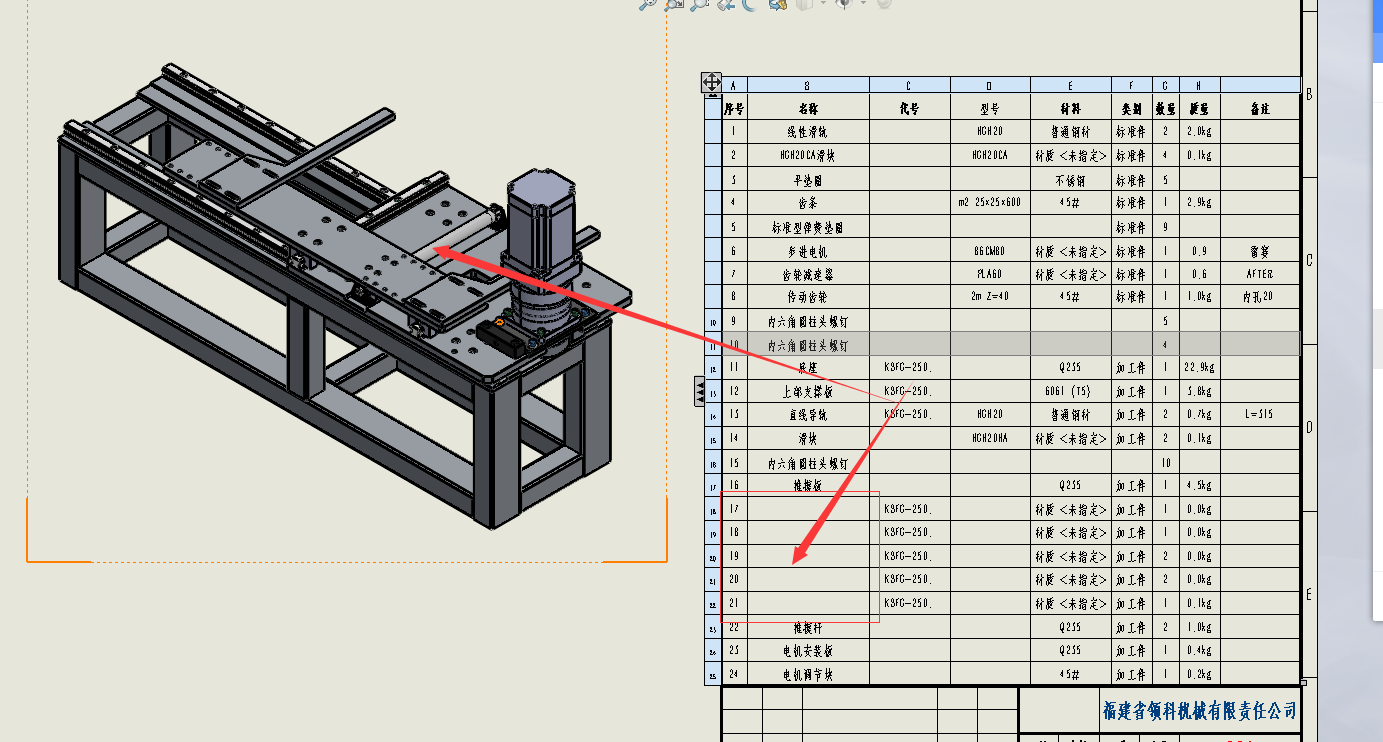Select the 电机安装板 name cell
1383x742 pixels.
pos(808,651)
